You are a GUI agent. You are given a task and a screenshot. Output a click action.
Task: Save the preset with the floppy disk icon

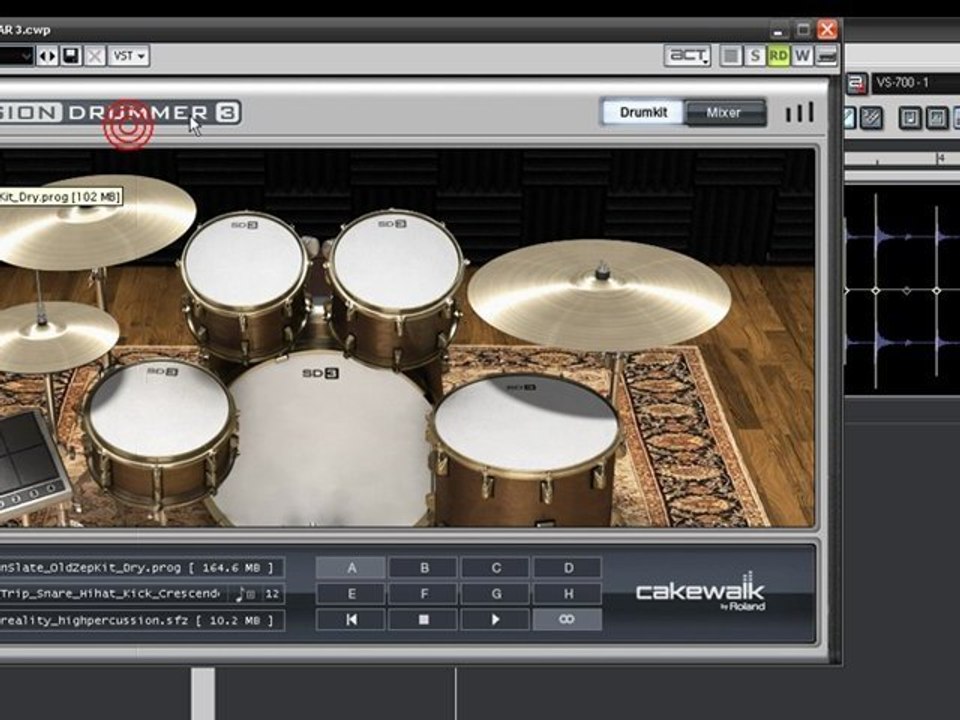[x=71, y=56]
